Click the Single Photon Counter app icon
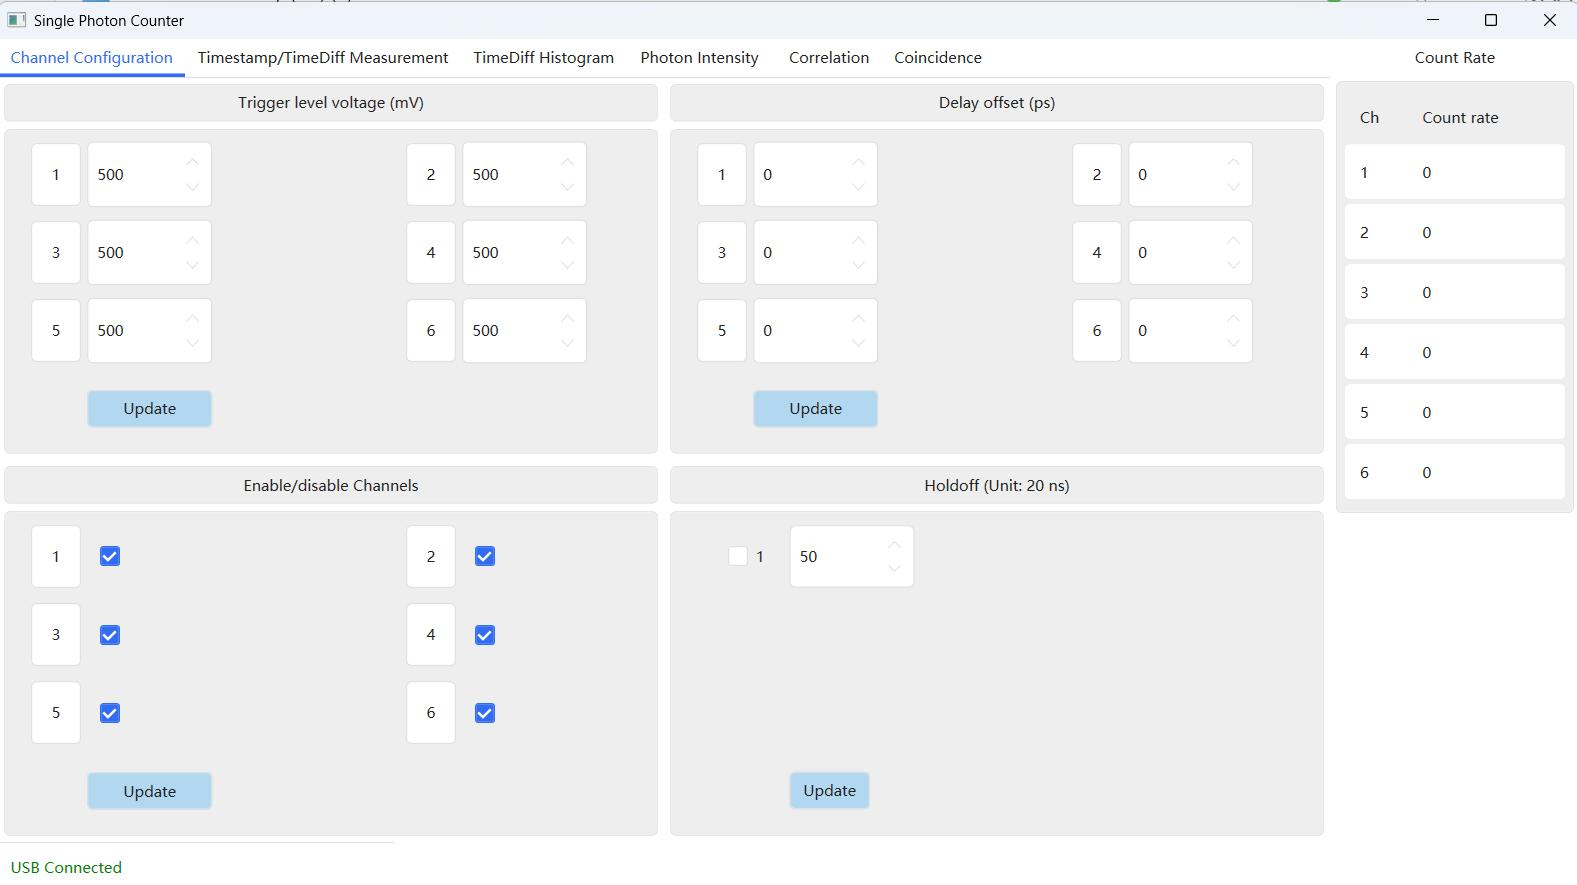Image resolution: width=1577 pixels, height=885 pixels. [x=16, y=20]
